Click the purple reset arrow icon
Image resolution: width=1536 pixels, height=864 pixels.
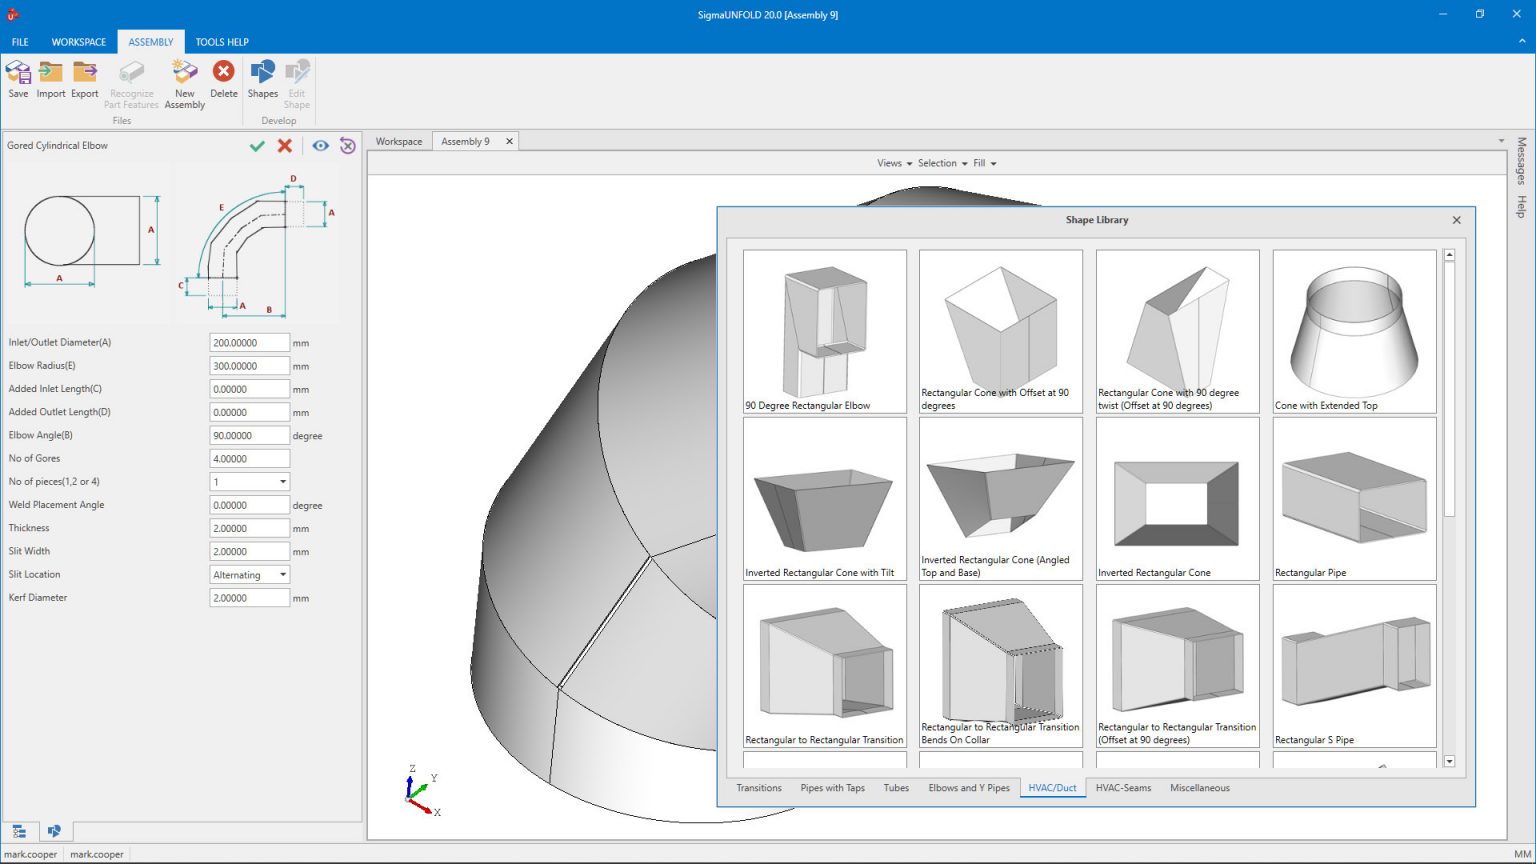[x=347, y=145]
